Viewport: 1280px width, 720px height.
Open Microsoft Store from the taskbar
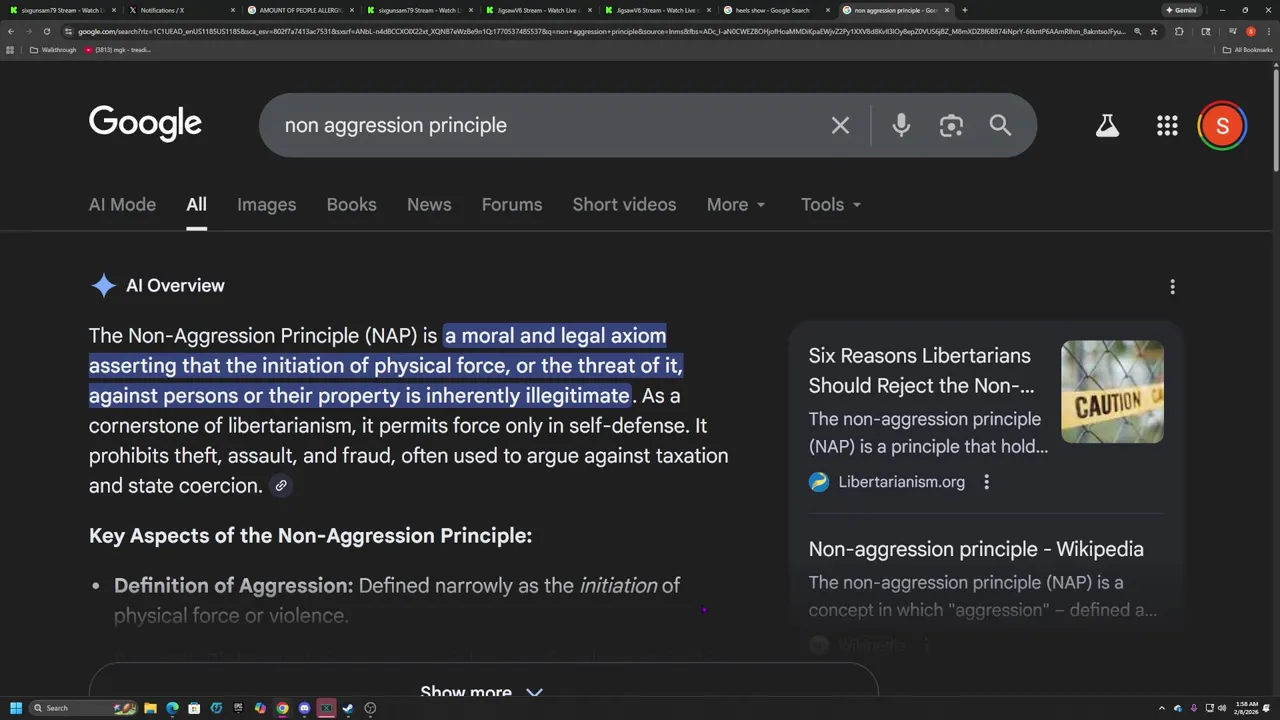(x=194, y=708)
